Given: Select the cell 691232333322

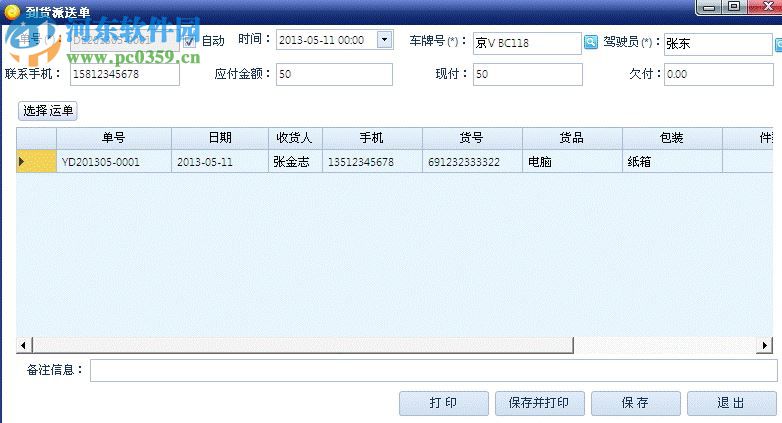Looking at the screenshot, I should click(472, 161).
